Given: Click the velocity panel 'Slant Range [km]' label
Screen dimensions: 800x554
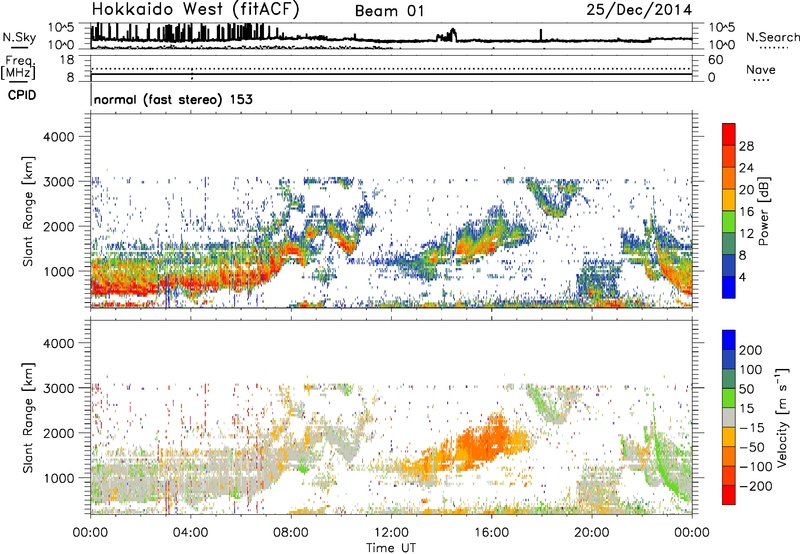Looking at the screenshot, I should pos(28,418).
